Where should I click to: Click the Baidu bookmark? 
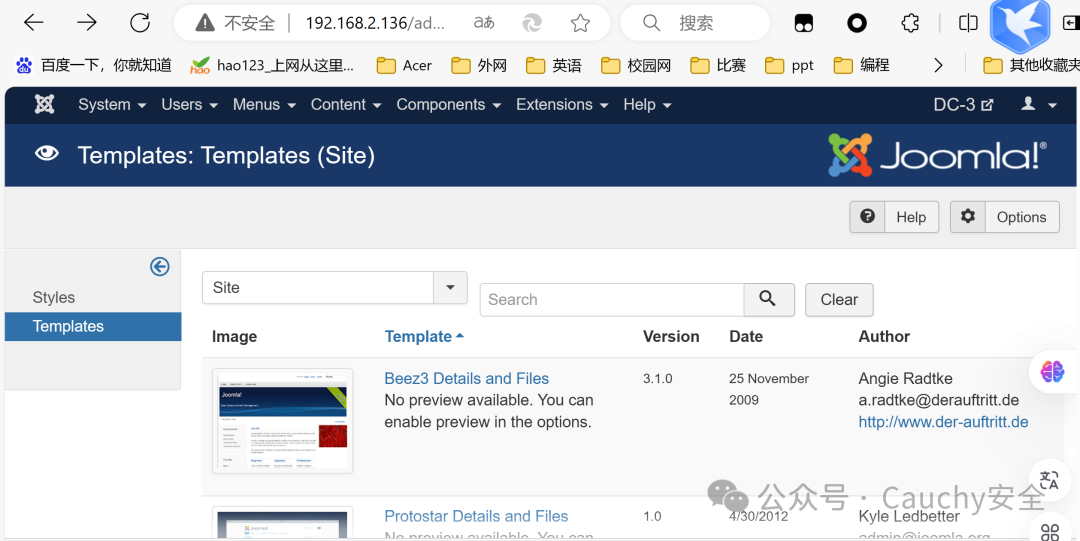(93, 65)
